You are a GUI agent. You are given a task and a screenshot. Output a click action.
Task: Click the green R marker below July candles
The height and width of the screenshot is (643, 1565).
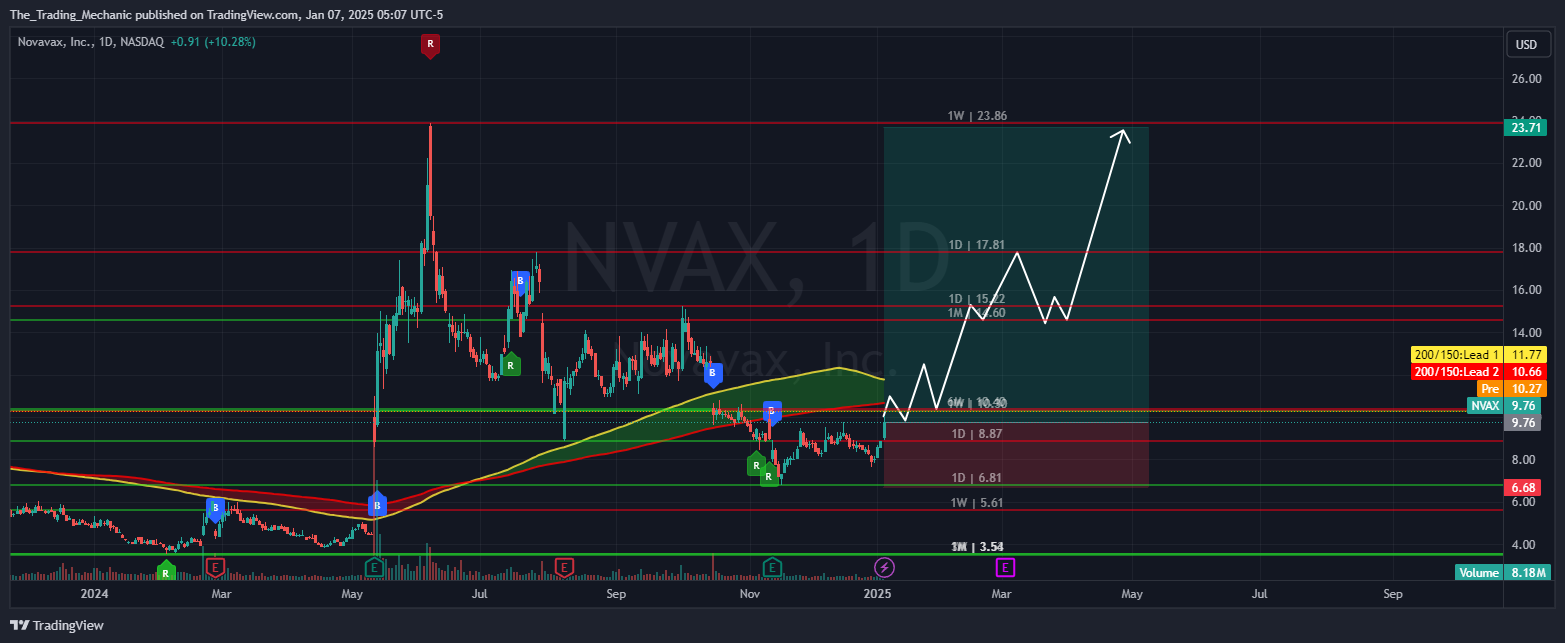pos(511,364)
